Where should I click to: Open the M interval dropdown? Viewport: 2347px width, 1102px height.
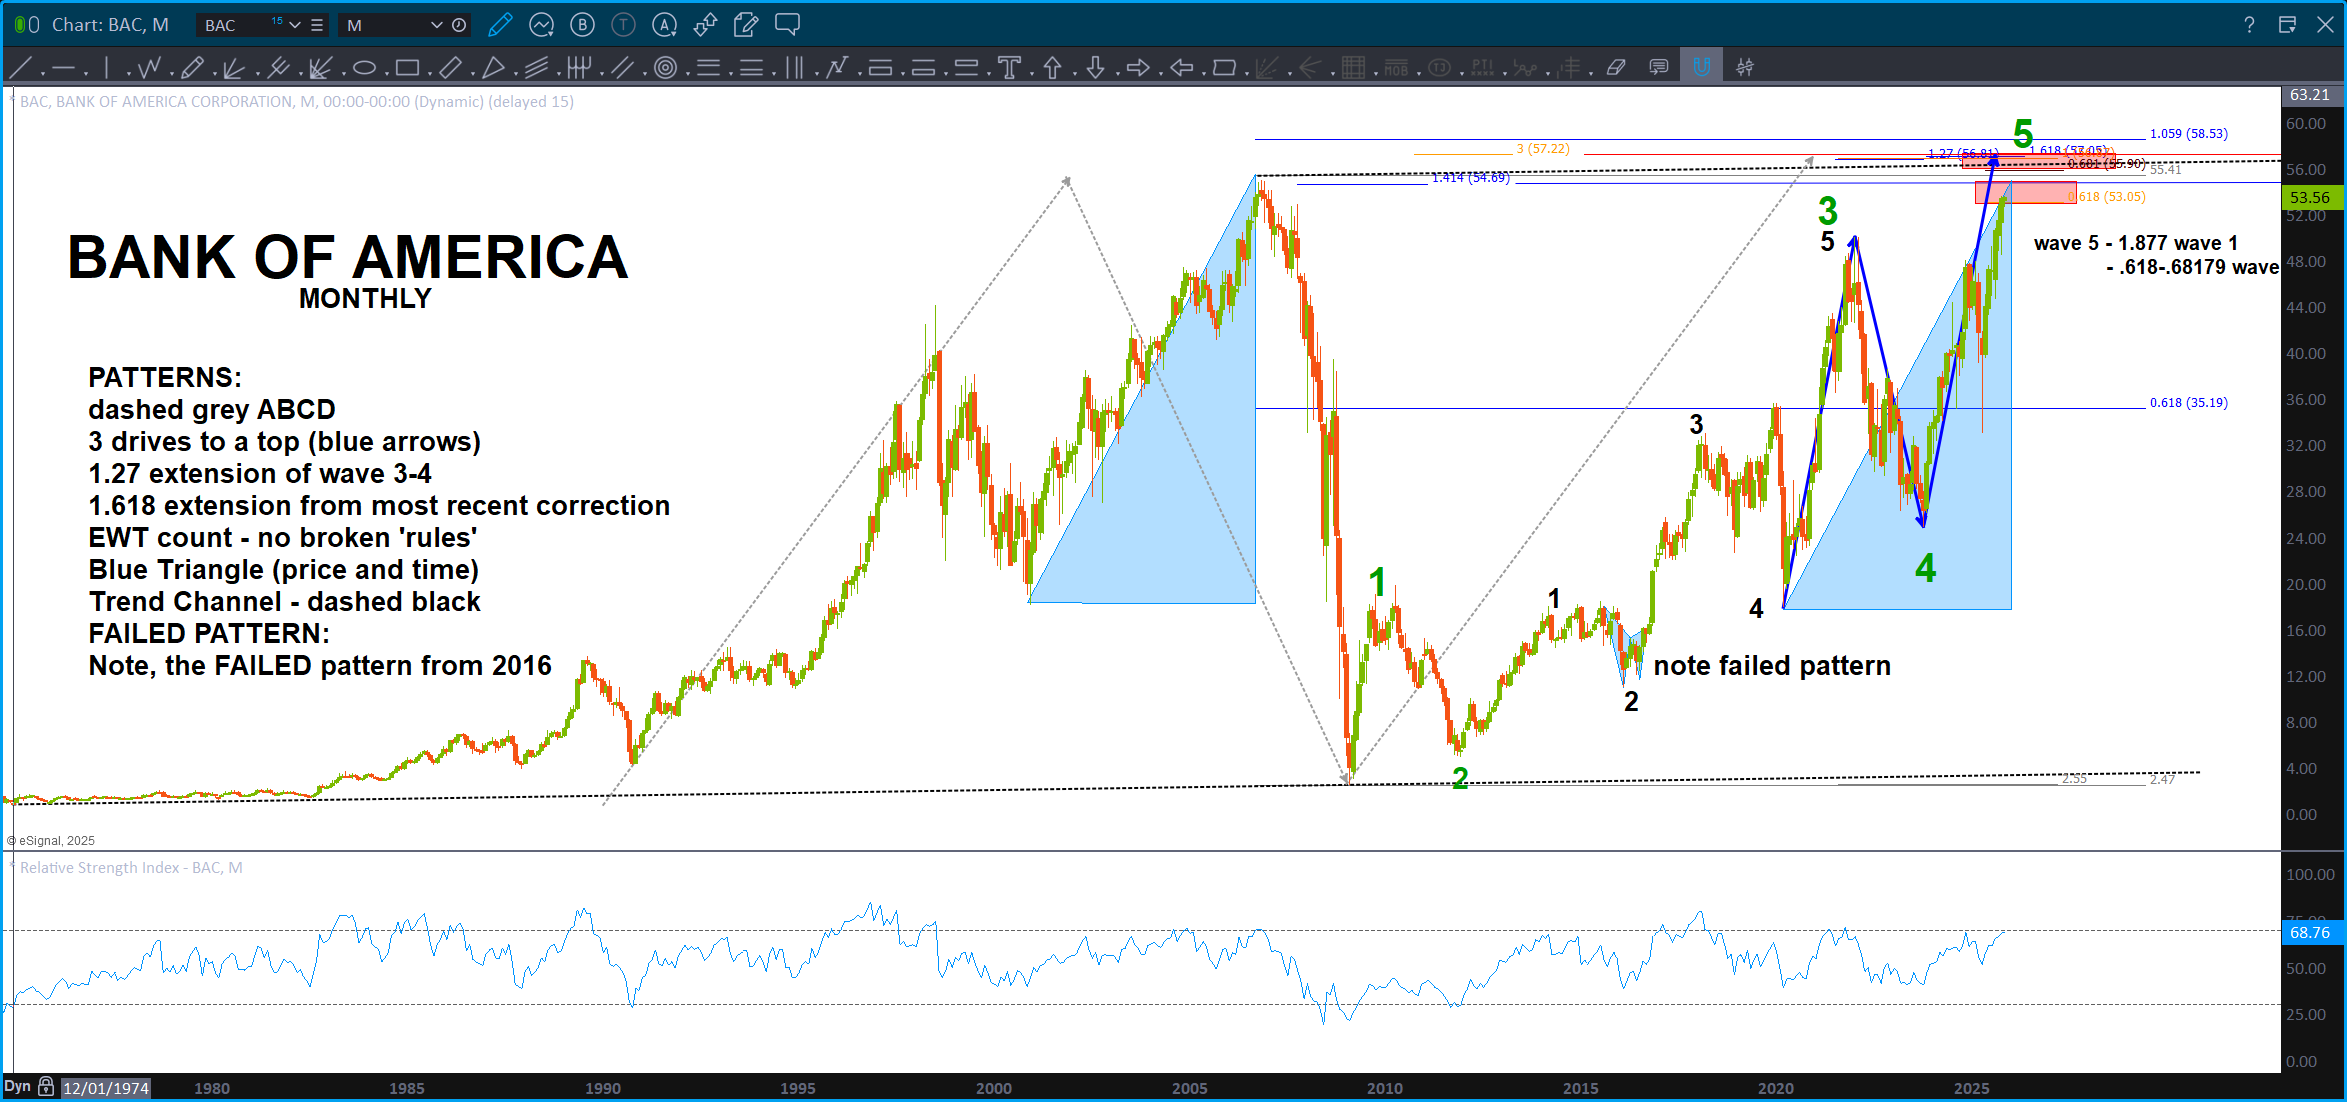coord(436,25)
